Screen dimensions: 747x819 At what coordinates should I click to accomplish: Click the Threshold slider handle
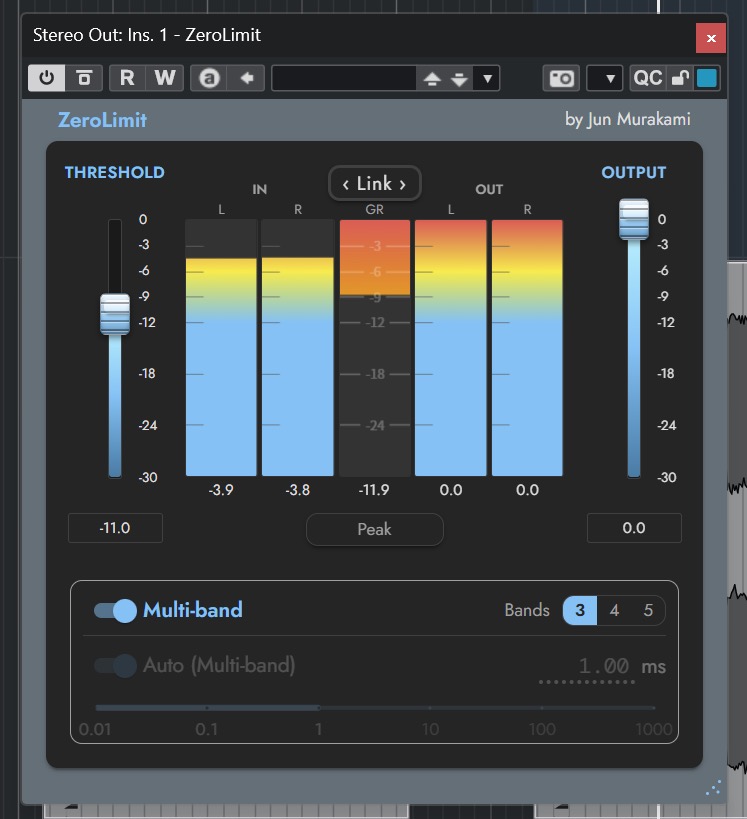(115, 314)
